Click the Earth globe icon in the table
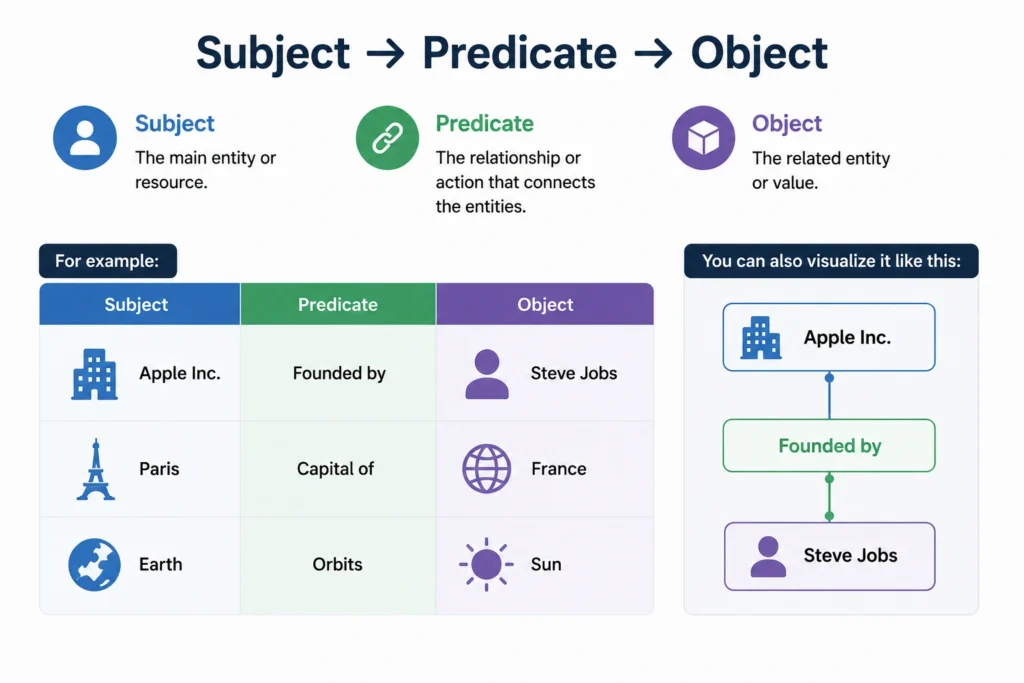This screenshot has height=683, width=1024. pyautogui.click(x=94, y=564)
